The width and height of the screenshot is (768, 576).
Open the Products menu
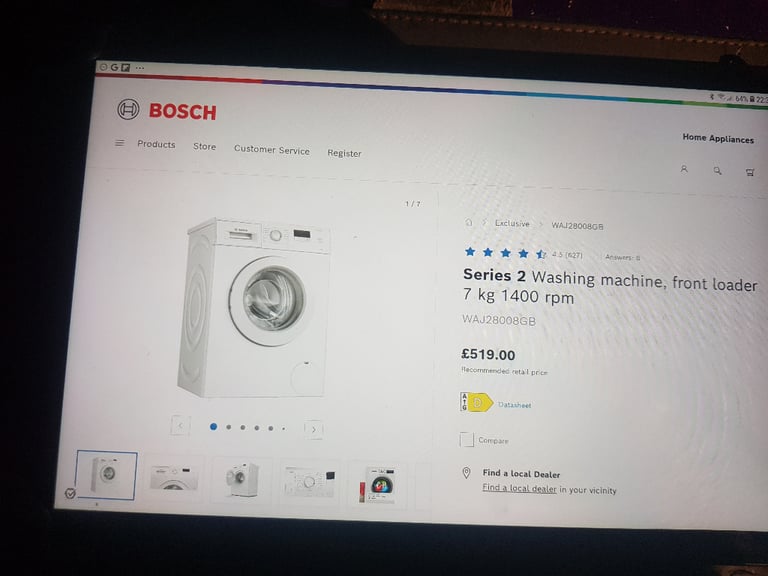pyautogui.click(x=156, y=144)
